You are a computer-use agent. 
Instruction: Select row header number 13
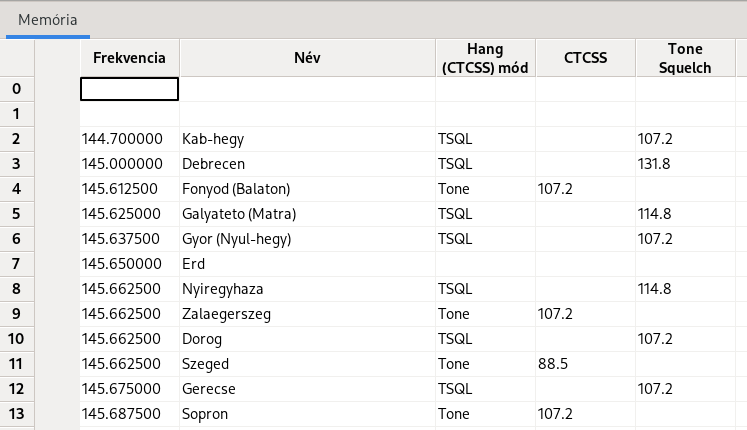[16, 414]
